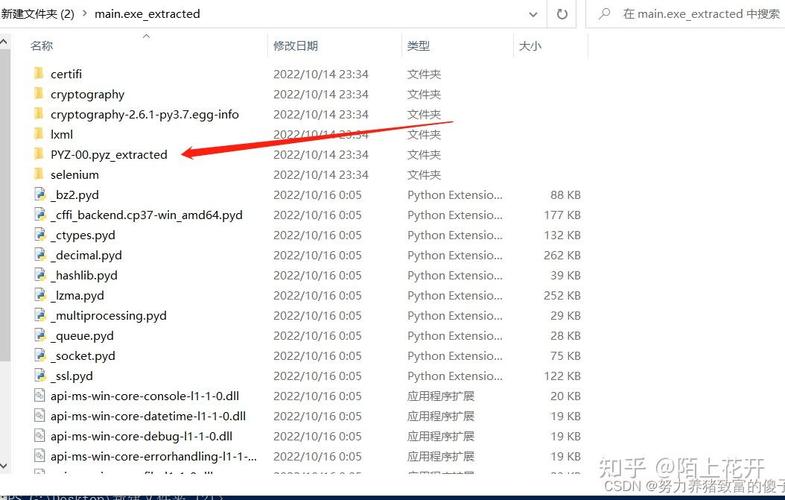Click the scroll up arrow of the navigation pane

4,42
